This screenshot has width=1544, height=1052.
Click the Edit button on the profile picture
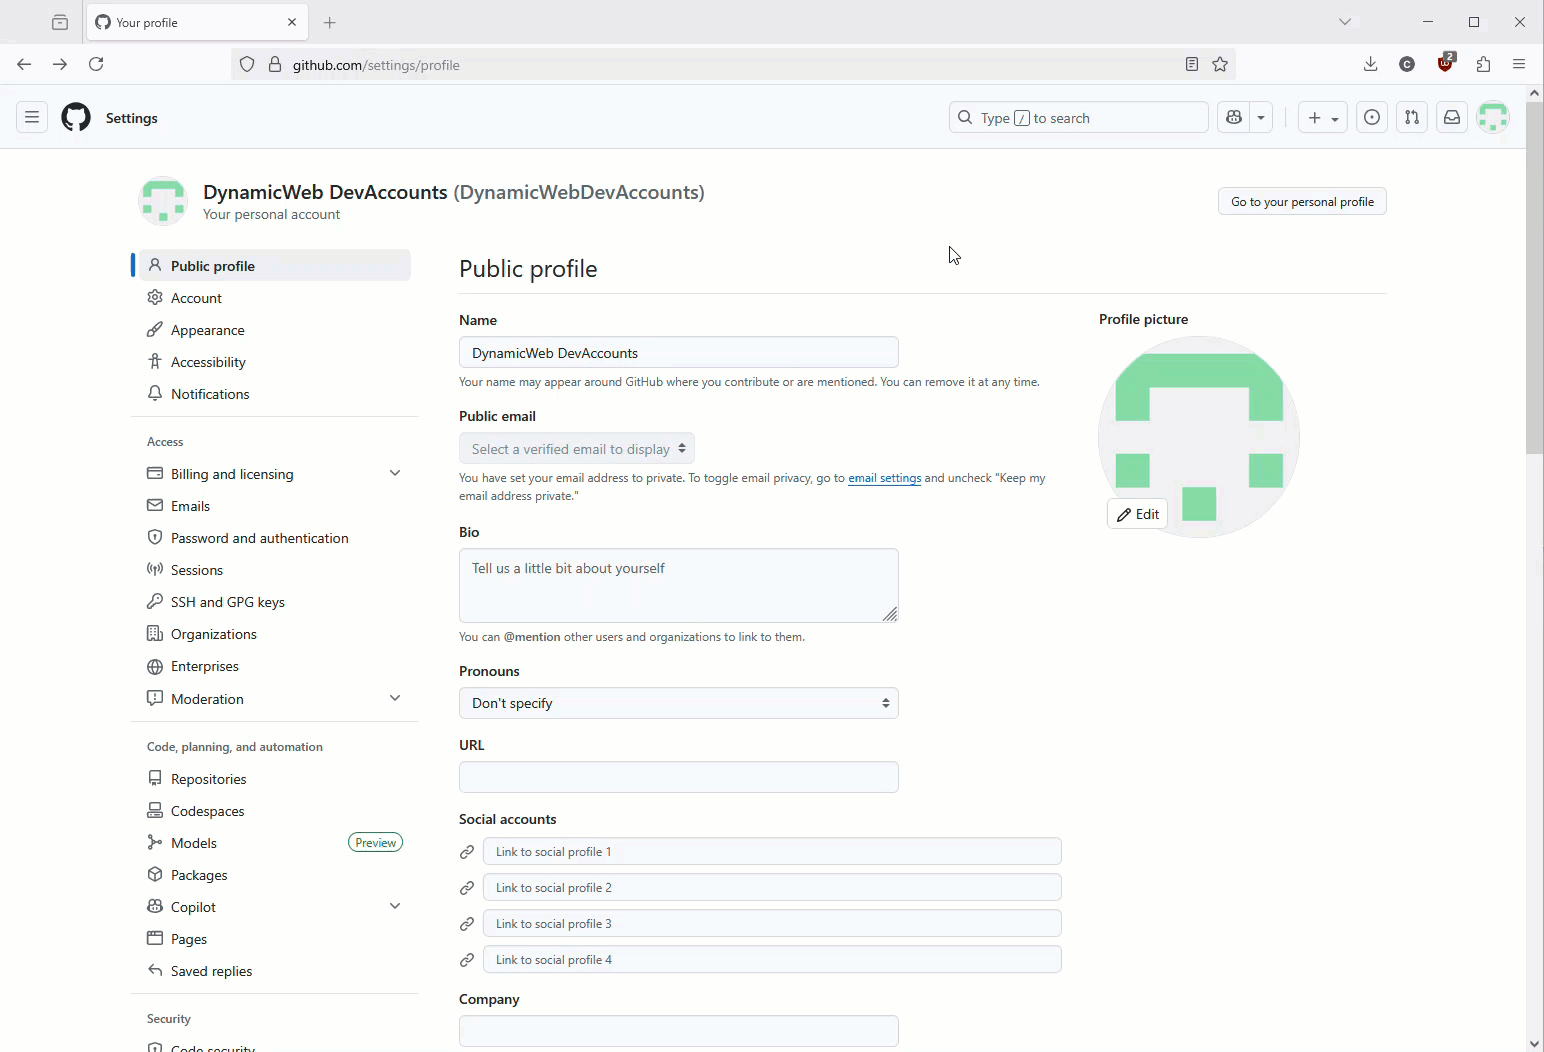1137,513
